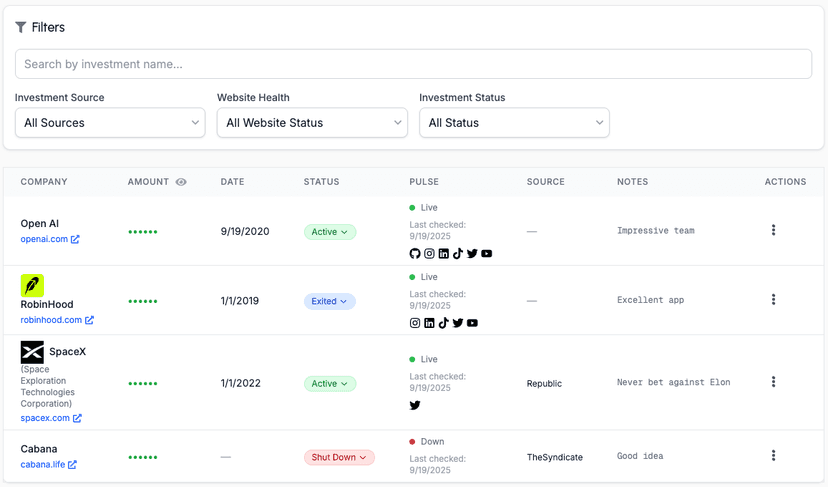Screen dimensions: 828x487
Task: Click external link icon beside openai.com
Action: [x=75, y=239]
